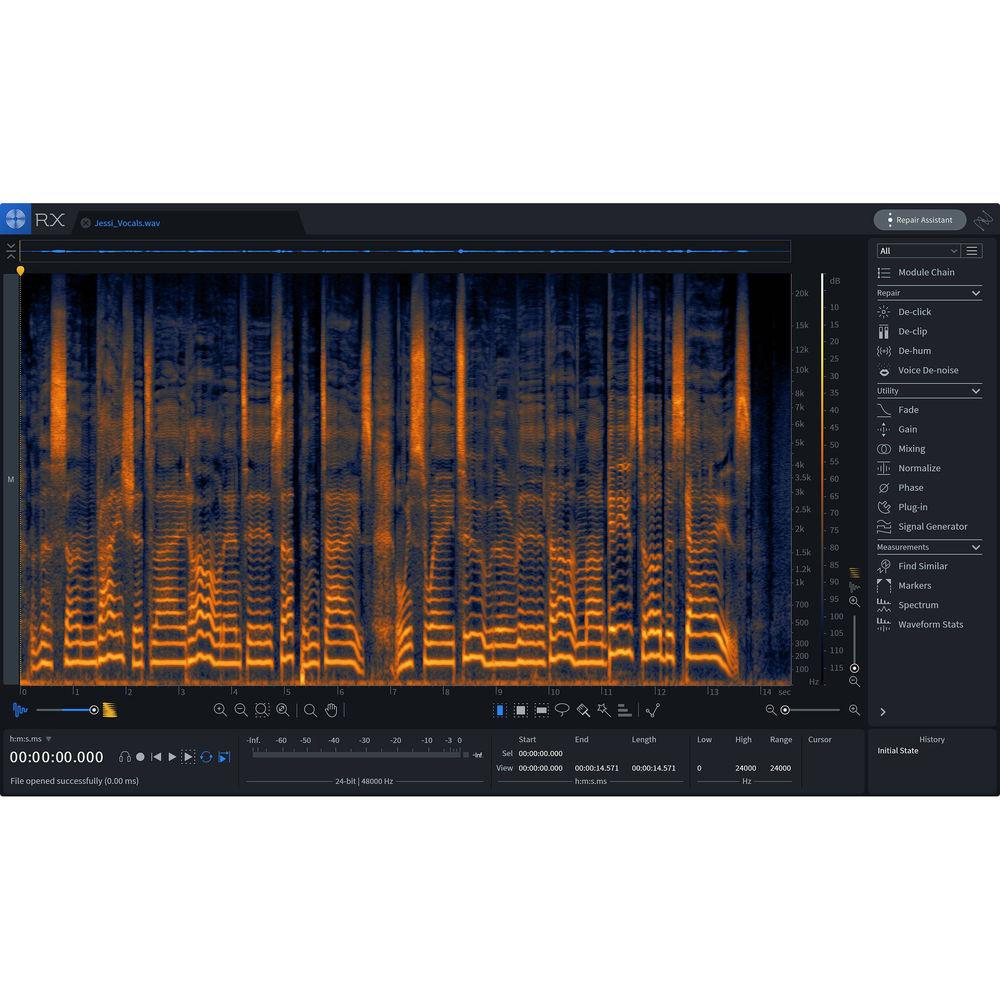Select the hand grab tool
The height and width of the screenshot is (1000, 1000).
(x=332, y=710)
